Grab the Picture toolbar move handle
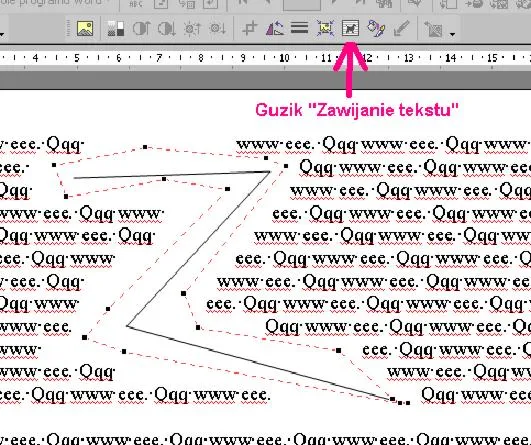Image resolution: width=531 pixels, height=445 pixels. point(68,28)
